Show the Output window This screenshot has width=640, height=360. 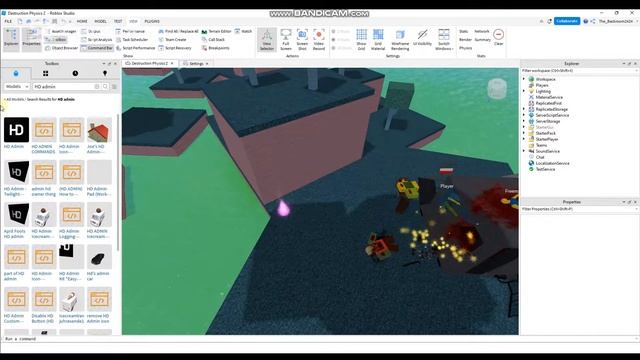[x=91, y=31]
